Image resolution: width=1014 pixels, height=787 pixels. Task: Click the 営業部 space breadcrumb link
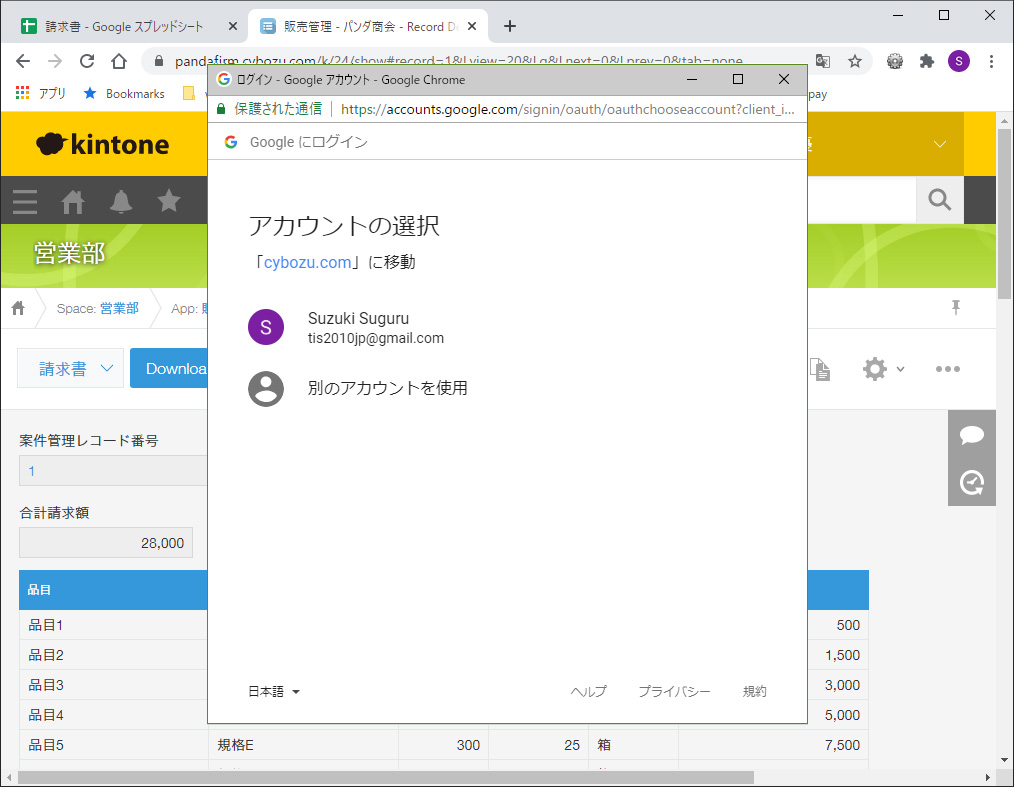pyautogui.click(x=119, y=309)
